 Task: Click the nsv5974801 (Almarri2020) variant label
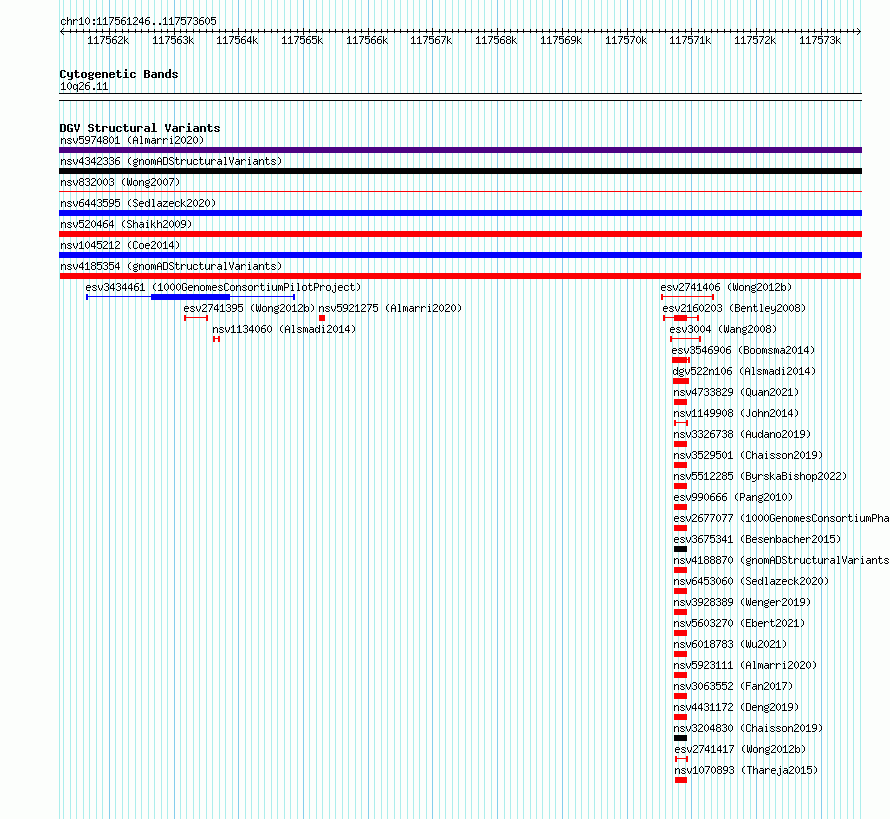[132, 140]
